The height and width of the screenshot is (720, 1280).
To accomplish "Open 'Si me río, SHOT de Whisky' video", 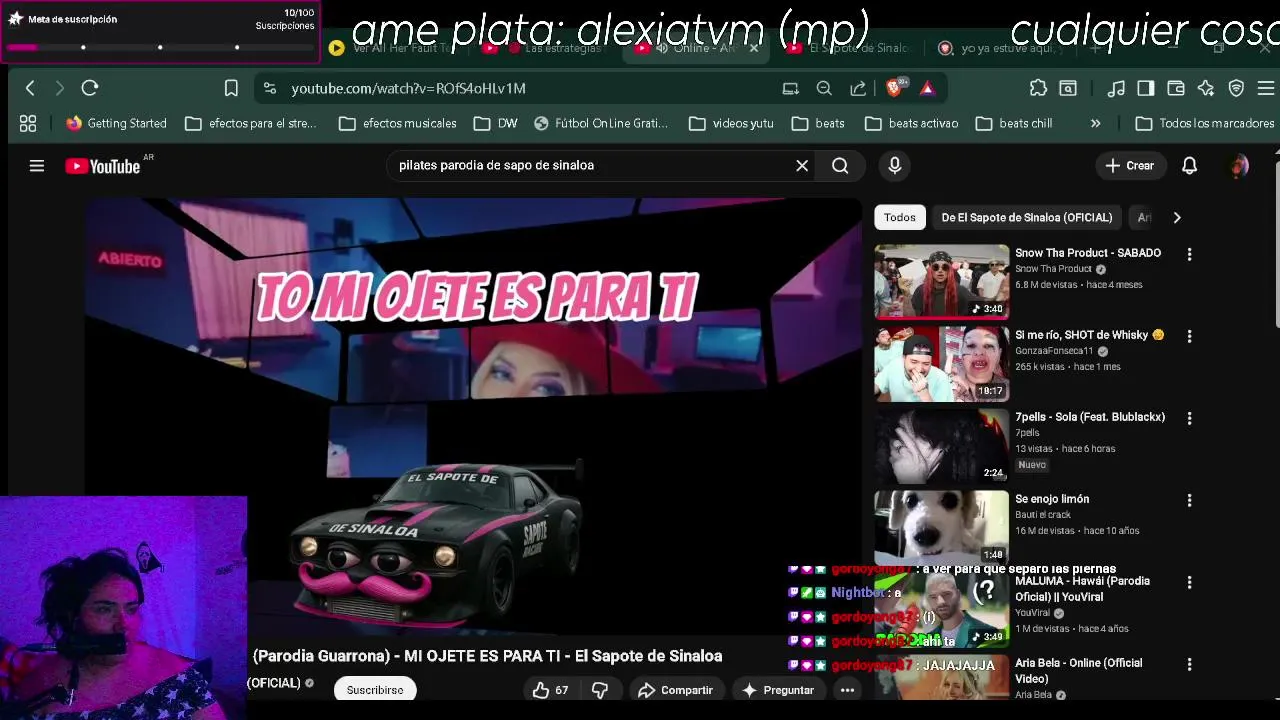I will [x=942, y=363].
